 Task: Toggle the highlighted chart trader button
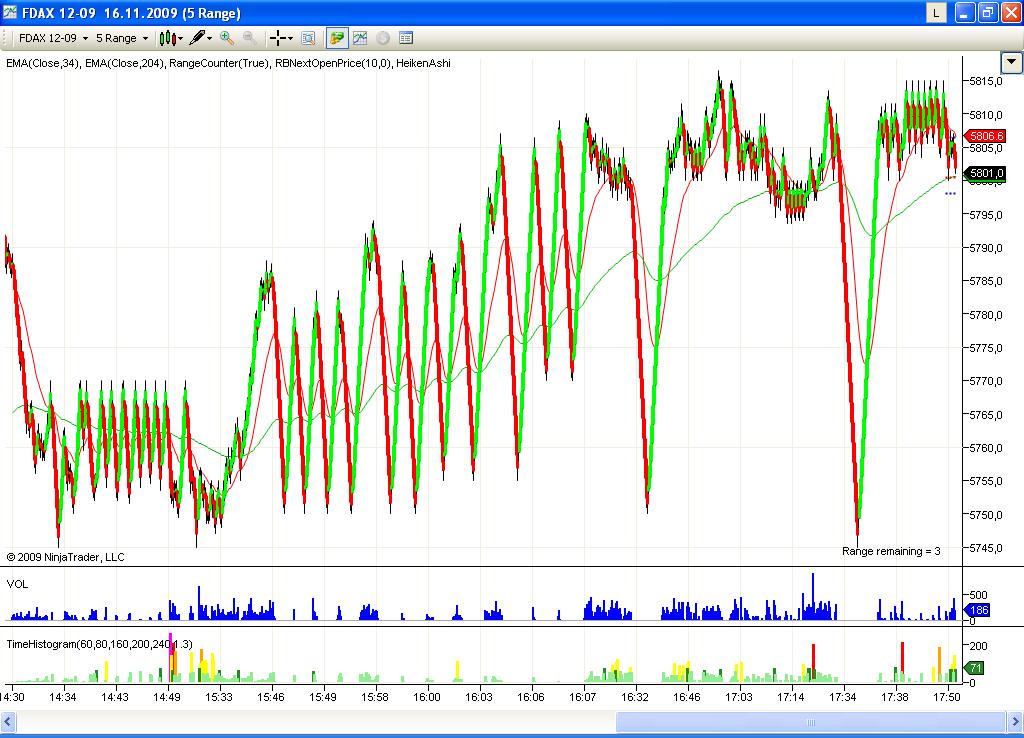click(337, 39)
